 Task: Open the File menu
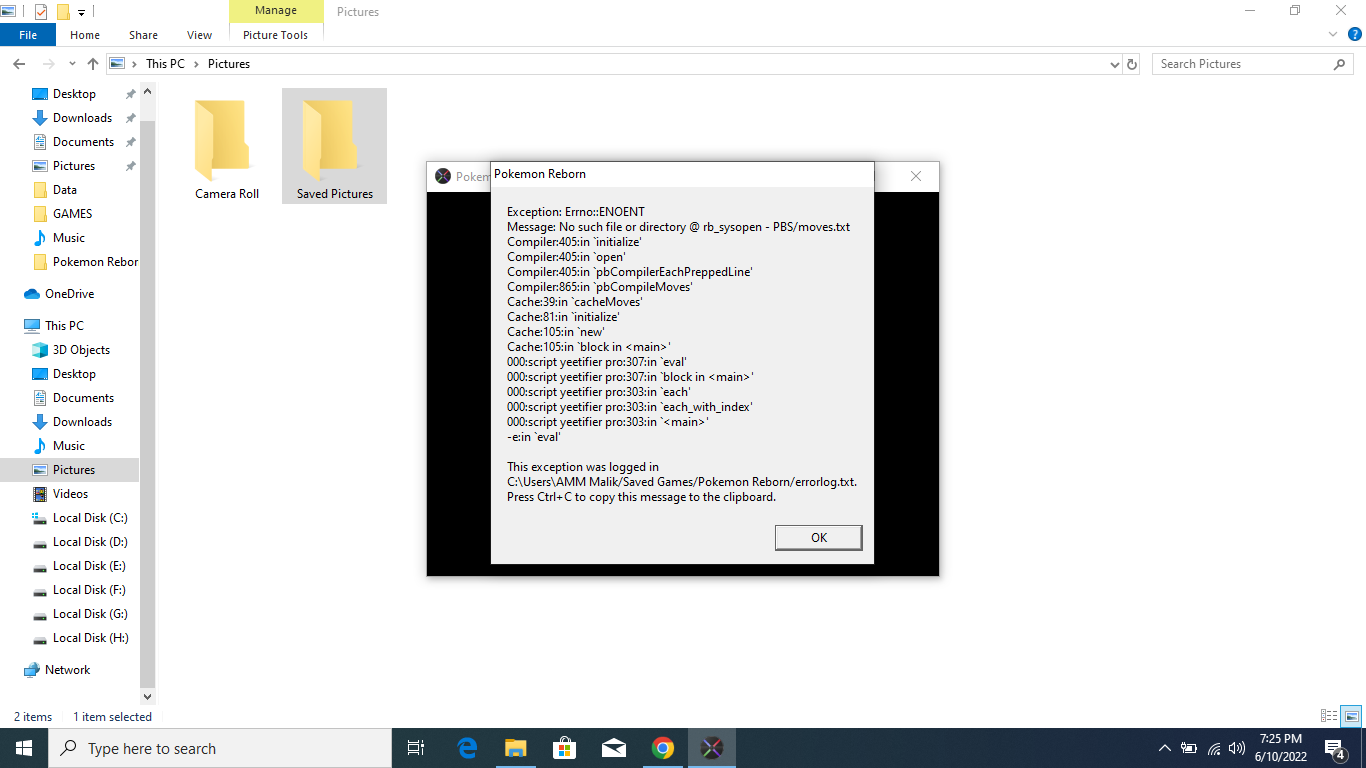28,35
